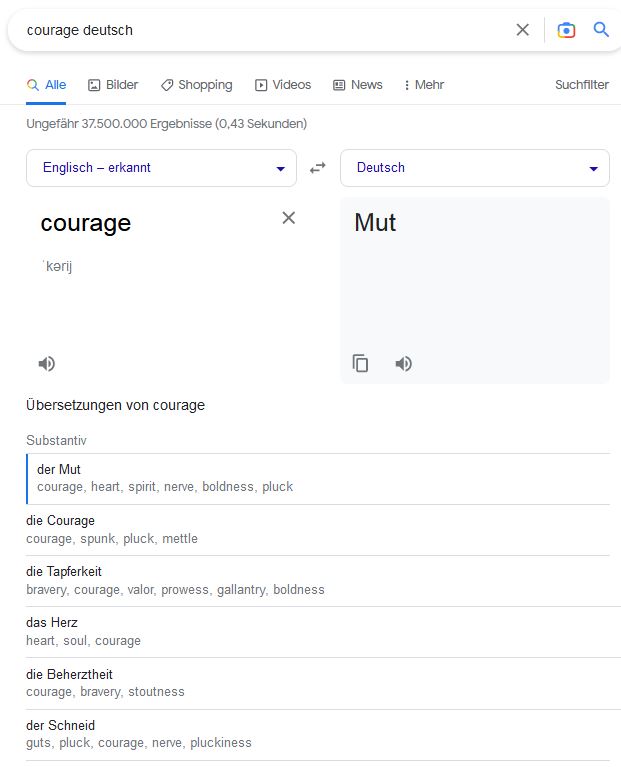Listen to pronunciation of 'courage'

47,364
